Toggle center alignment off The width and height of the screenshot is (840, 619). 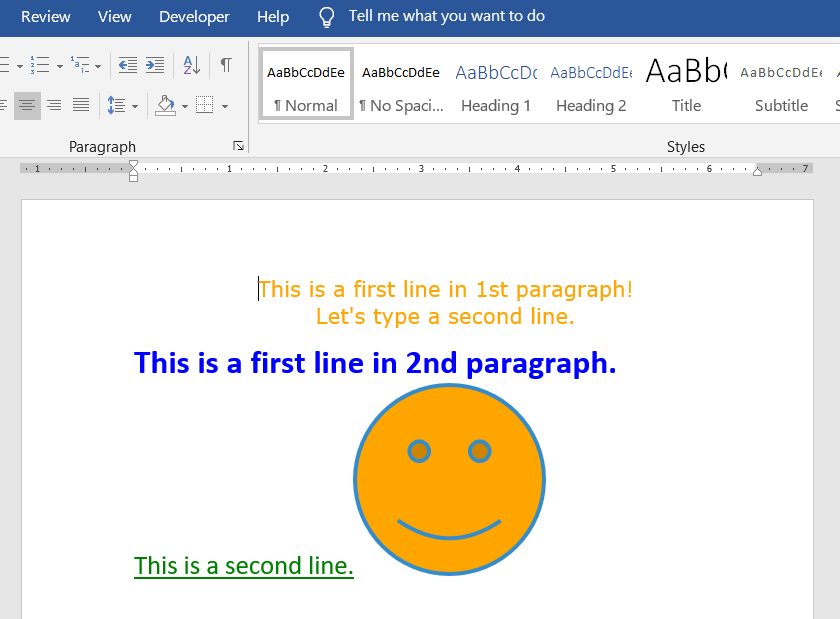[x=27, y=105]
